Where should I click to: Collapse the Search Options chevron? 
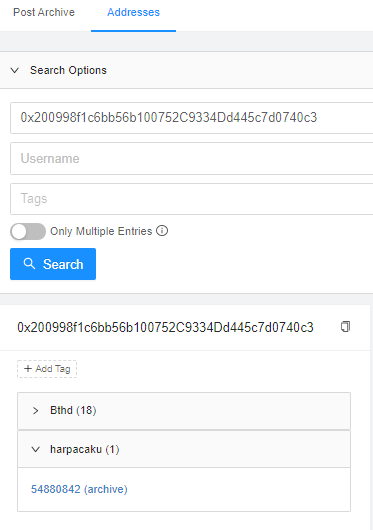pos(15,70)
